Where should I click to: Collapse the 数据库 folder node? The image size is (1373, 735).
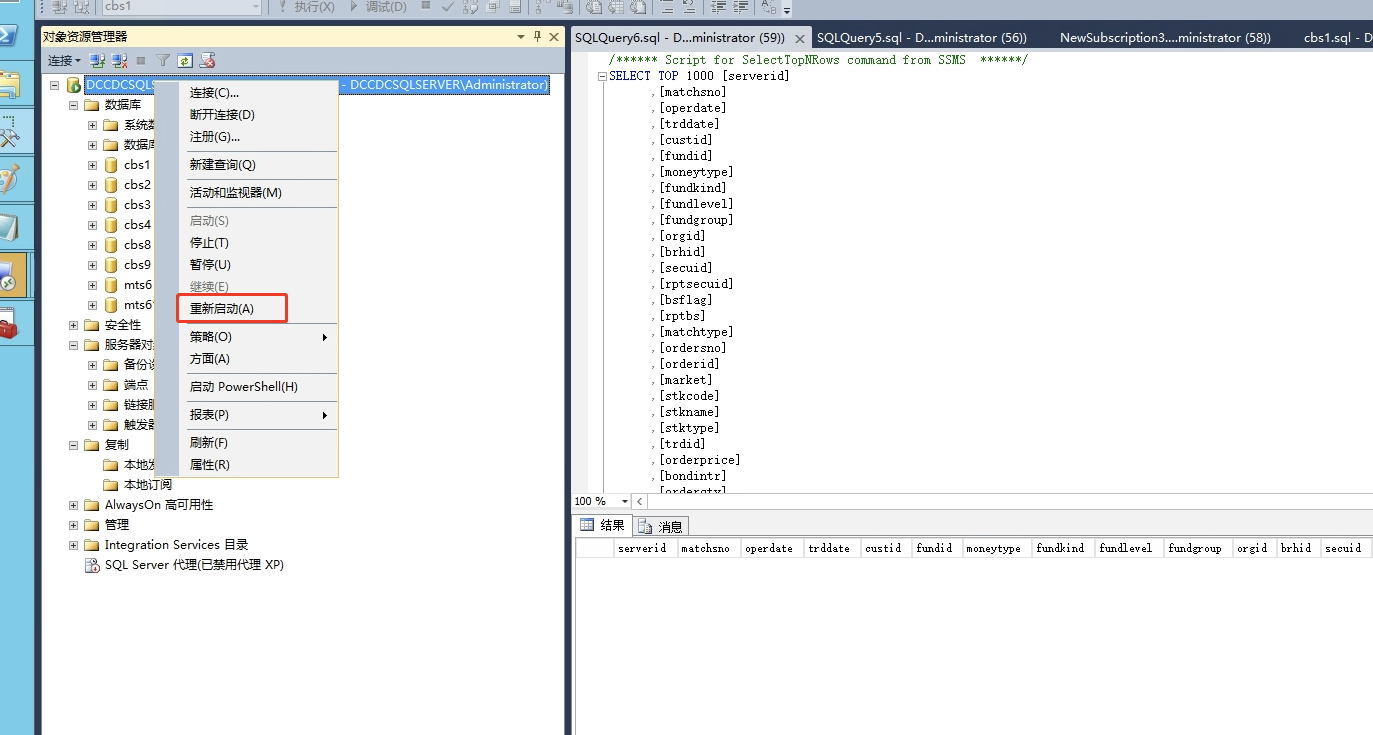73,105
